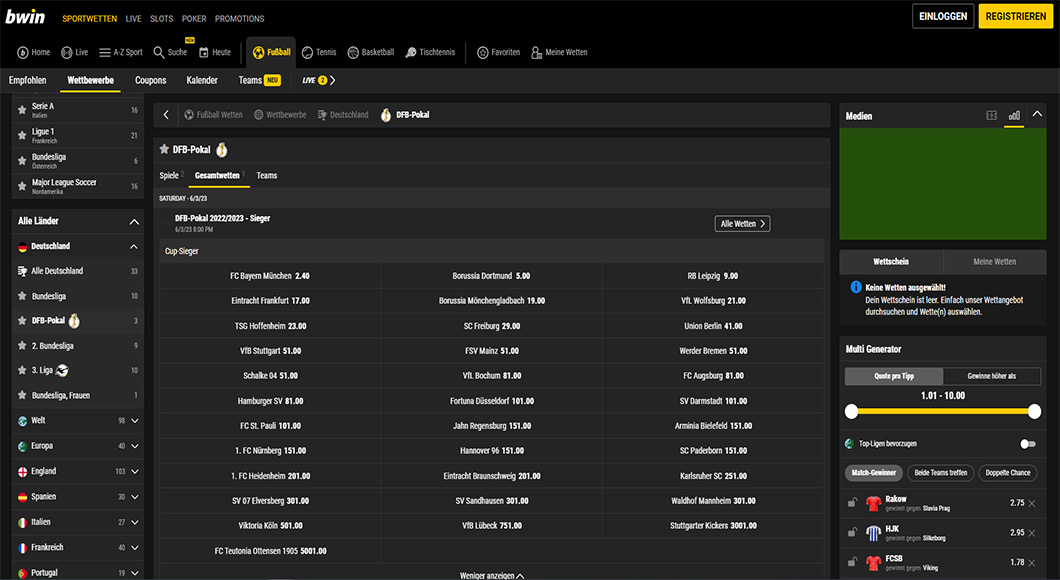Select Basketball sport icon
This screenshot has width=1060, height=580.
pyautogui.click(x=353, y=53)
